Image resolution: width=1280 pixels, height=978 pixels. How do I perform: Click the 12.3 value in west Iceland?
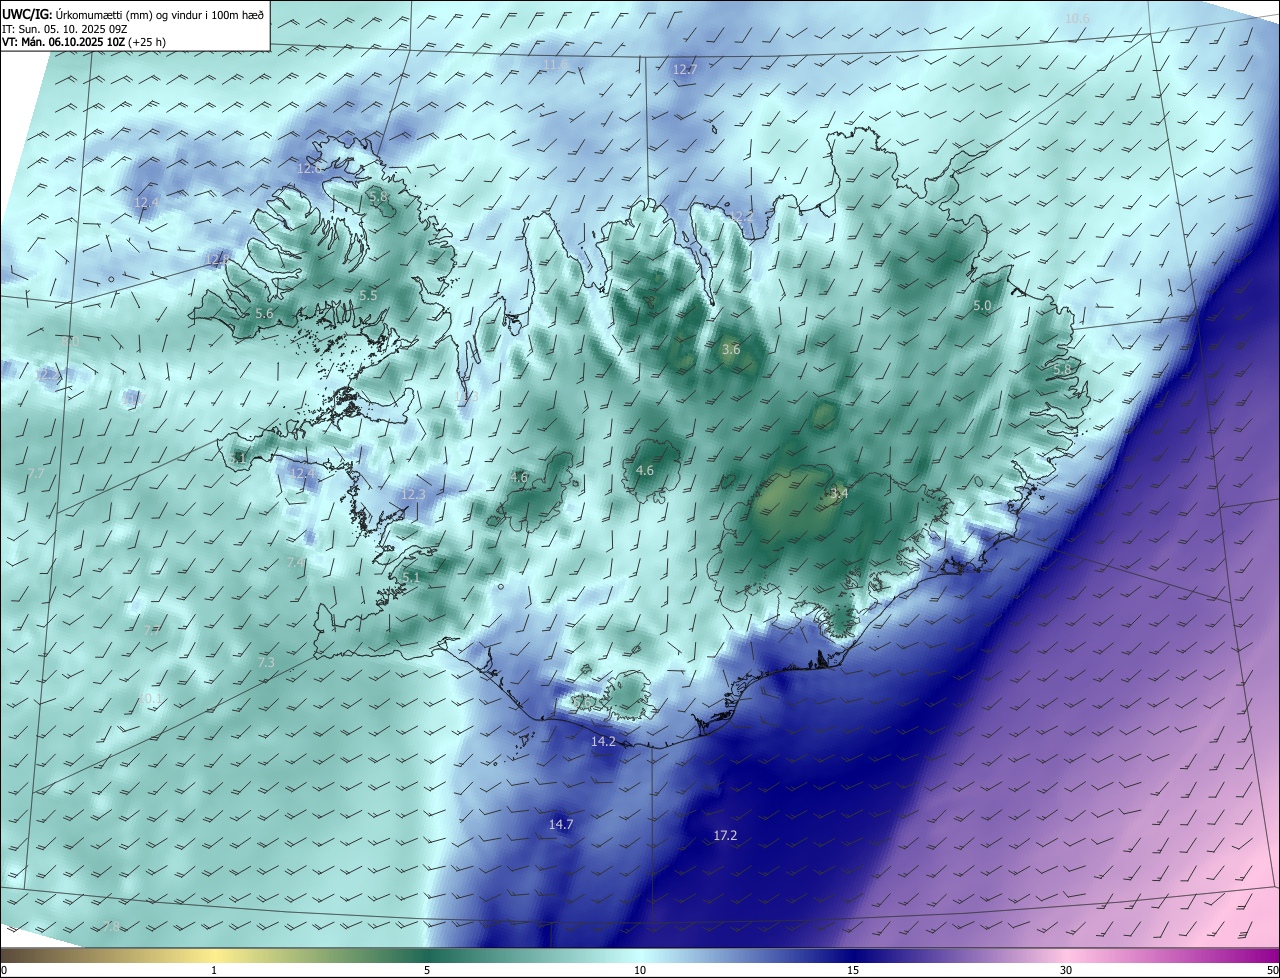[x=413, y=495]
